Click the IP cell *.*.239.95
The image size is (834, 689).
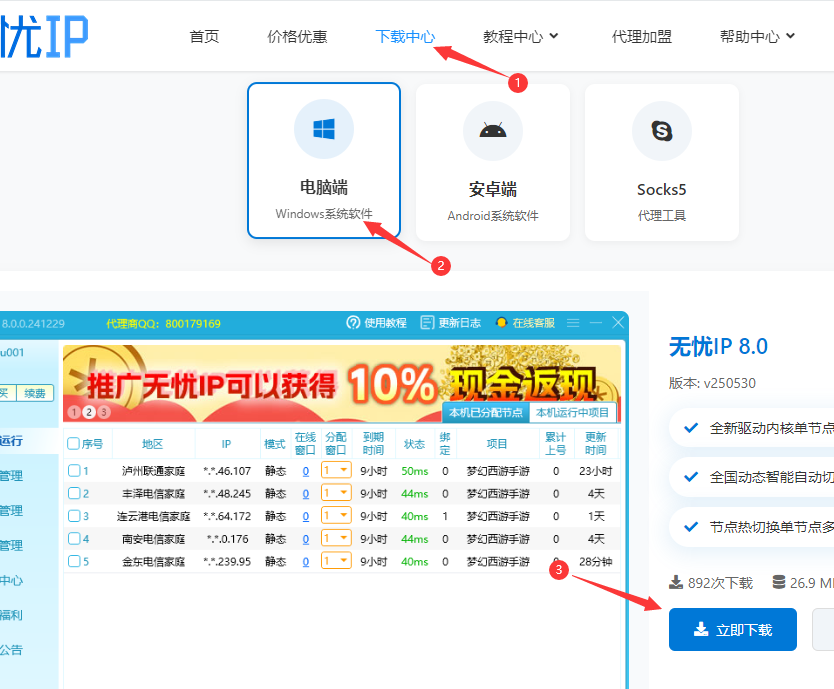pyautogui.click(x=227, y=561)
